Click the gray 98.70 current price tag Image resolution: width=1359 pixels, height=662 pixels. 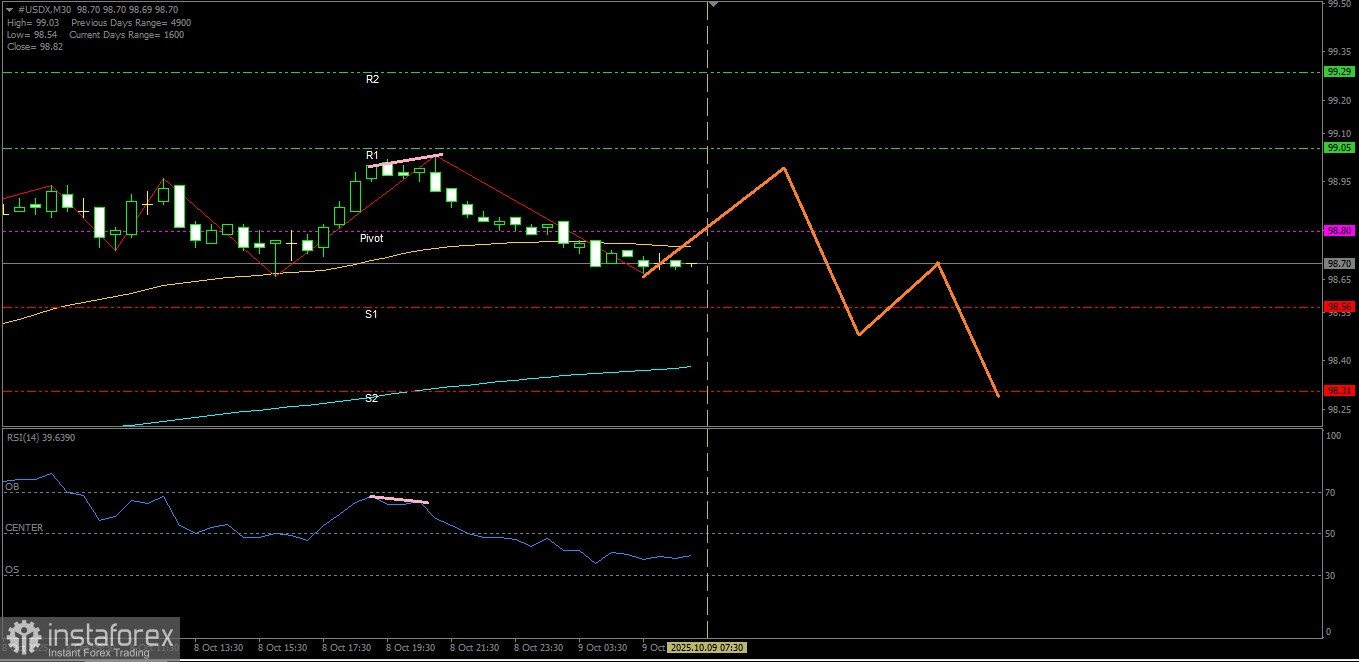pyautogui.click(x=1338, y=264)
